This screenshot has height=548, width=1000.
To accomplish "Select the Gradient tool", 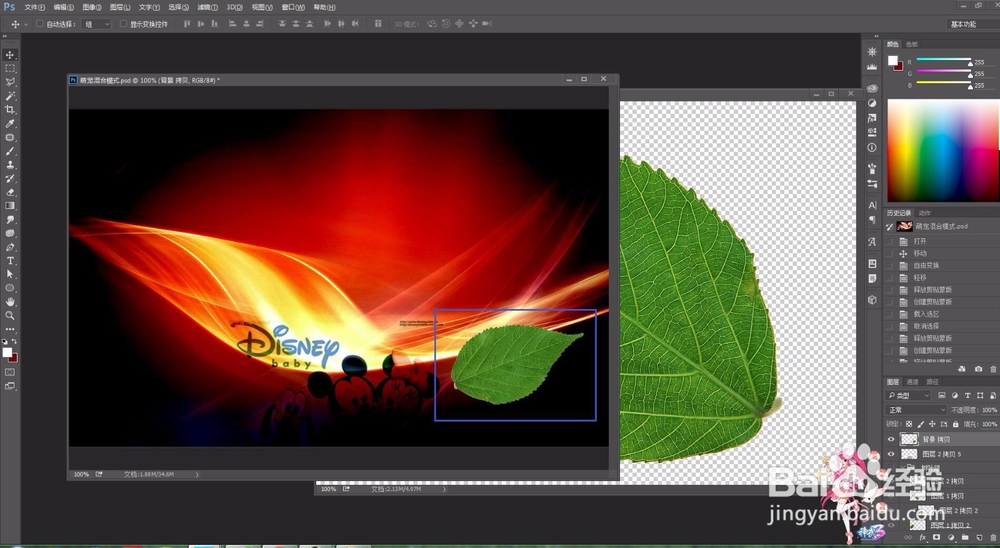I will (x=10, y=205).
